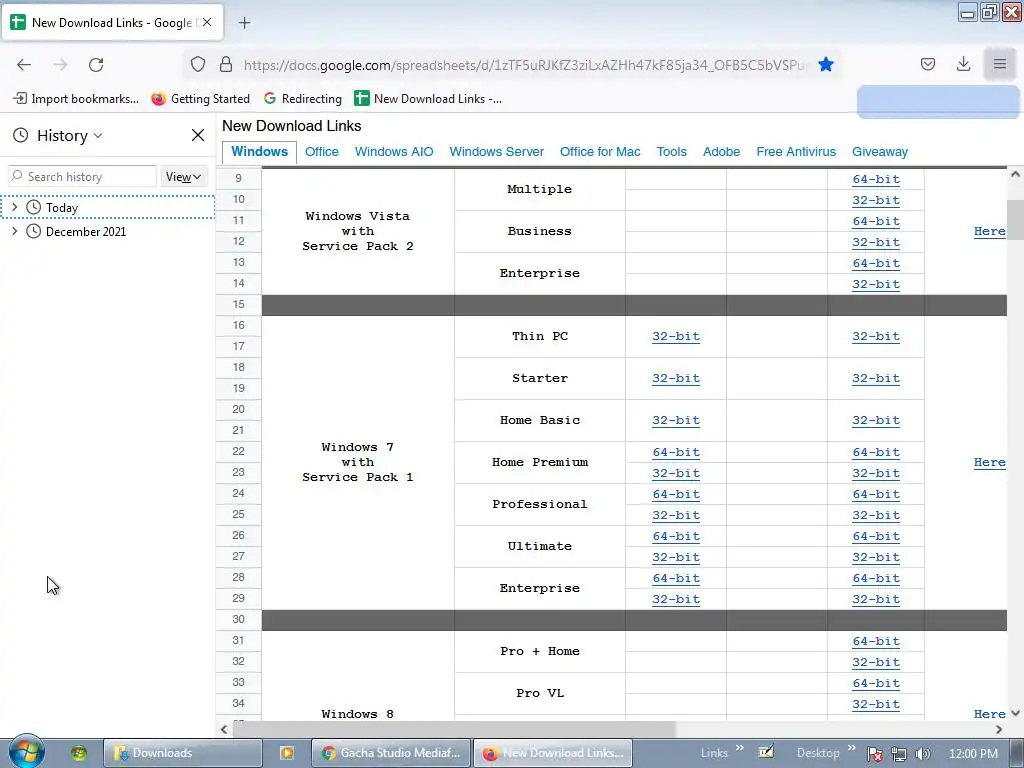This screenshot has height=768, width=1024.
Task: Close the New Download Links tab
Action: (207, 22)
